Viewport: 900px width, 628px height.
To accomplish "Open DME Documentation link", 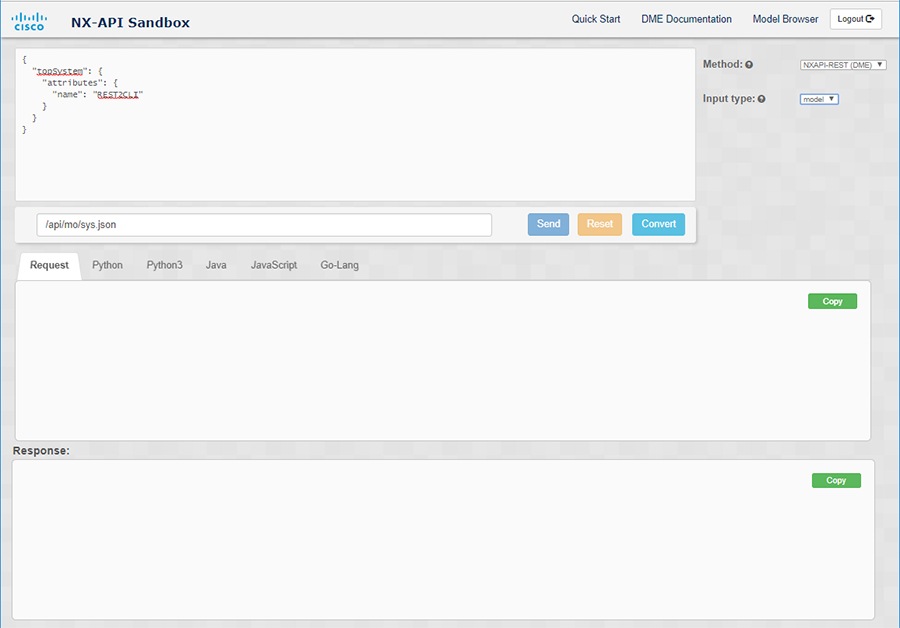I will pos(686,19).
